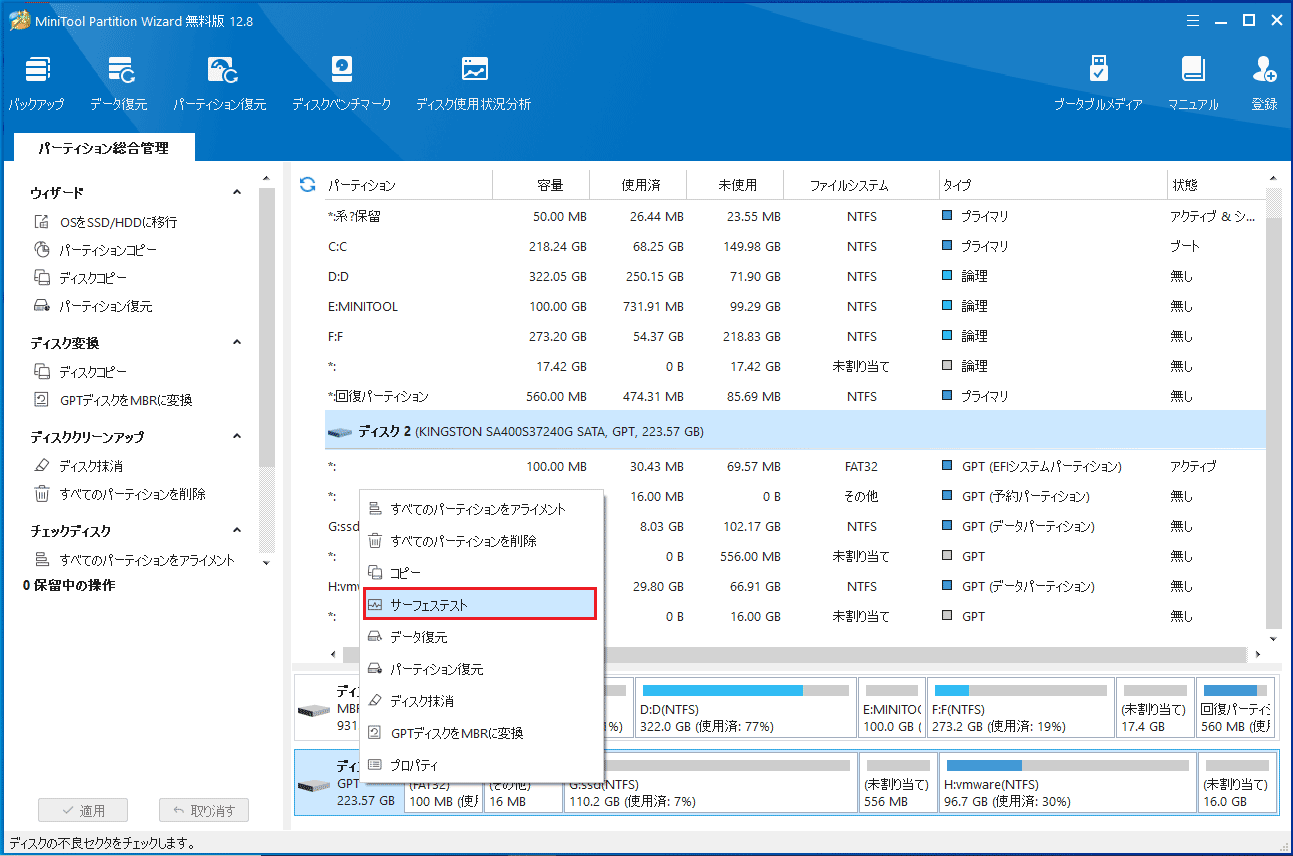Open ディスク使用状況分析 tool
Image resolution: width=1293 pixels, height=856 pixels.
click(473, 83)
